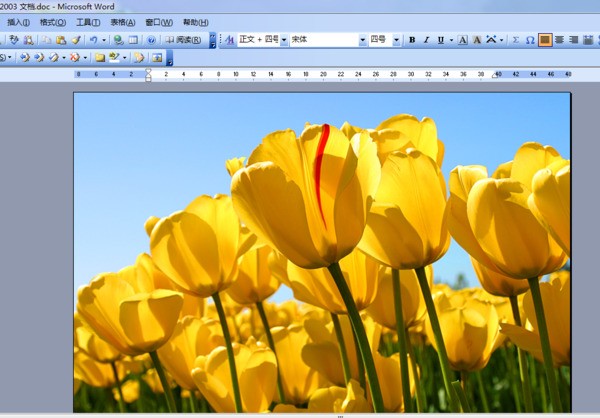
Task: Apply character shading with shaded A icon
Action: [477, 40]
